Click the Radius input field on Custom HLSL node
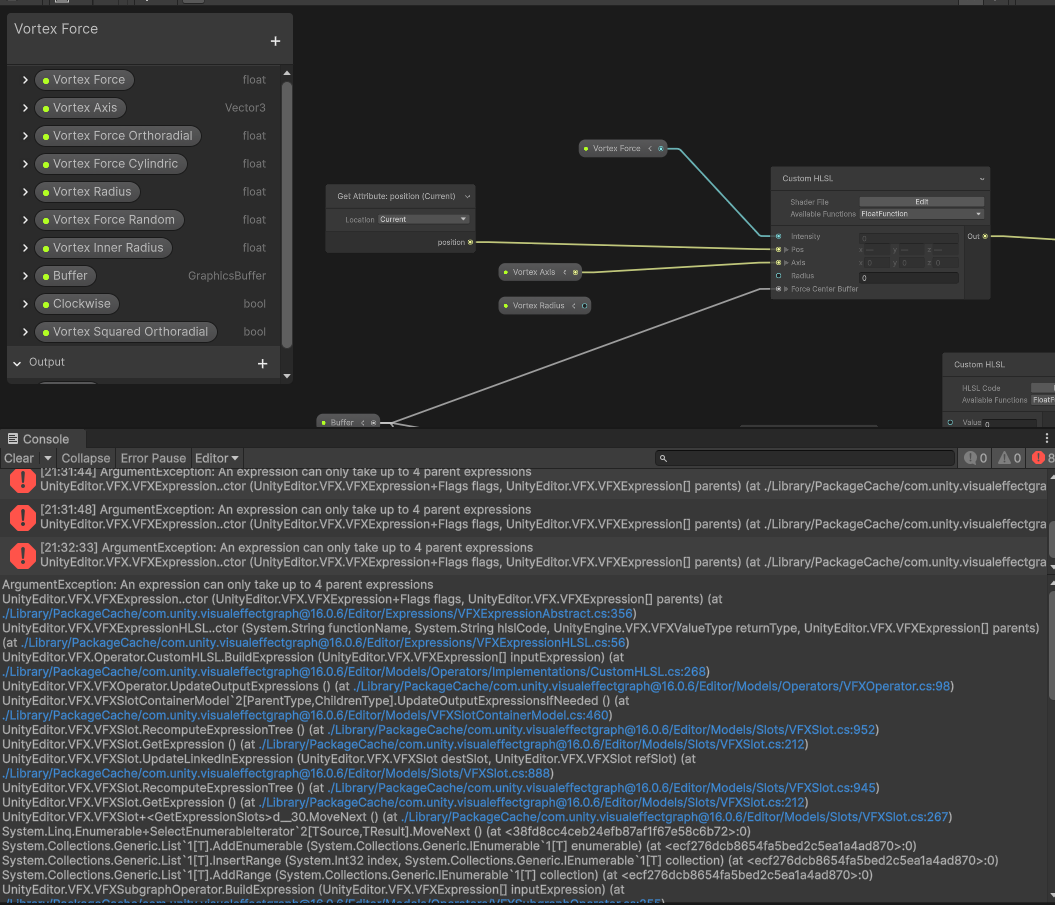The height and width of the screenshot is (905, 1055). coord(909,277)
